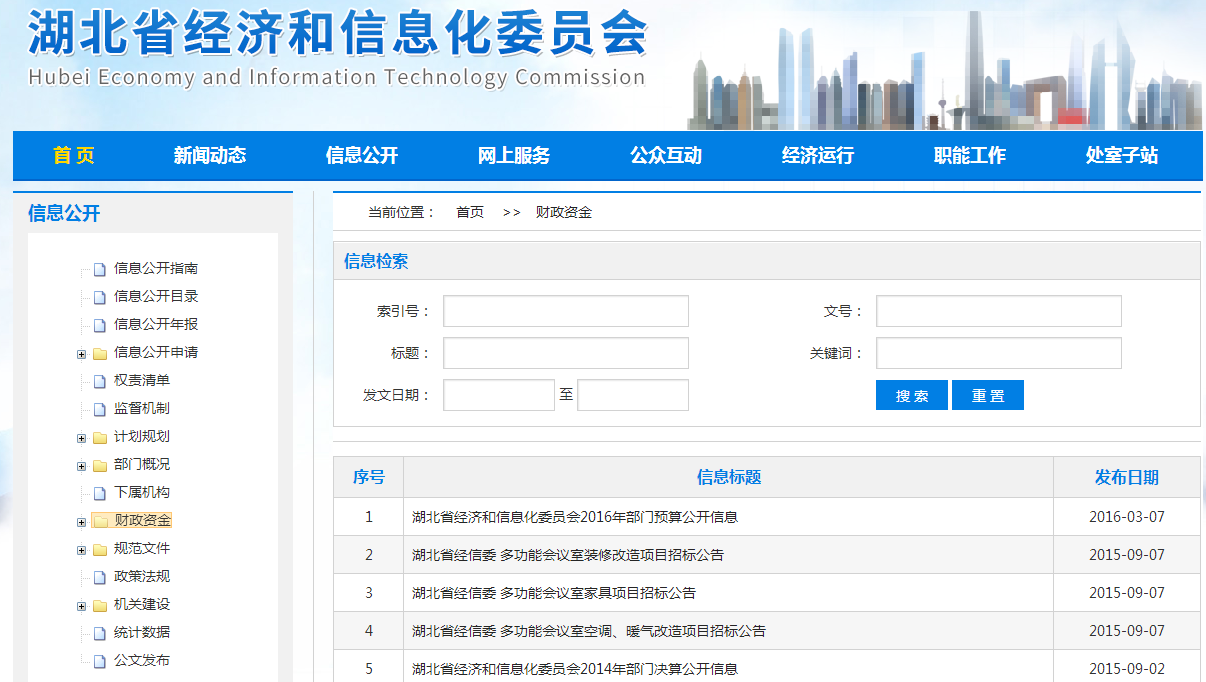Click the document icon beside 信息公开指南

[x=99, y=269]
